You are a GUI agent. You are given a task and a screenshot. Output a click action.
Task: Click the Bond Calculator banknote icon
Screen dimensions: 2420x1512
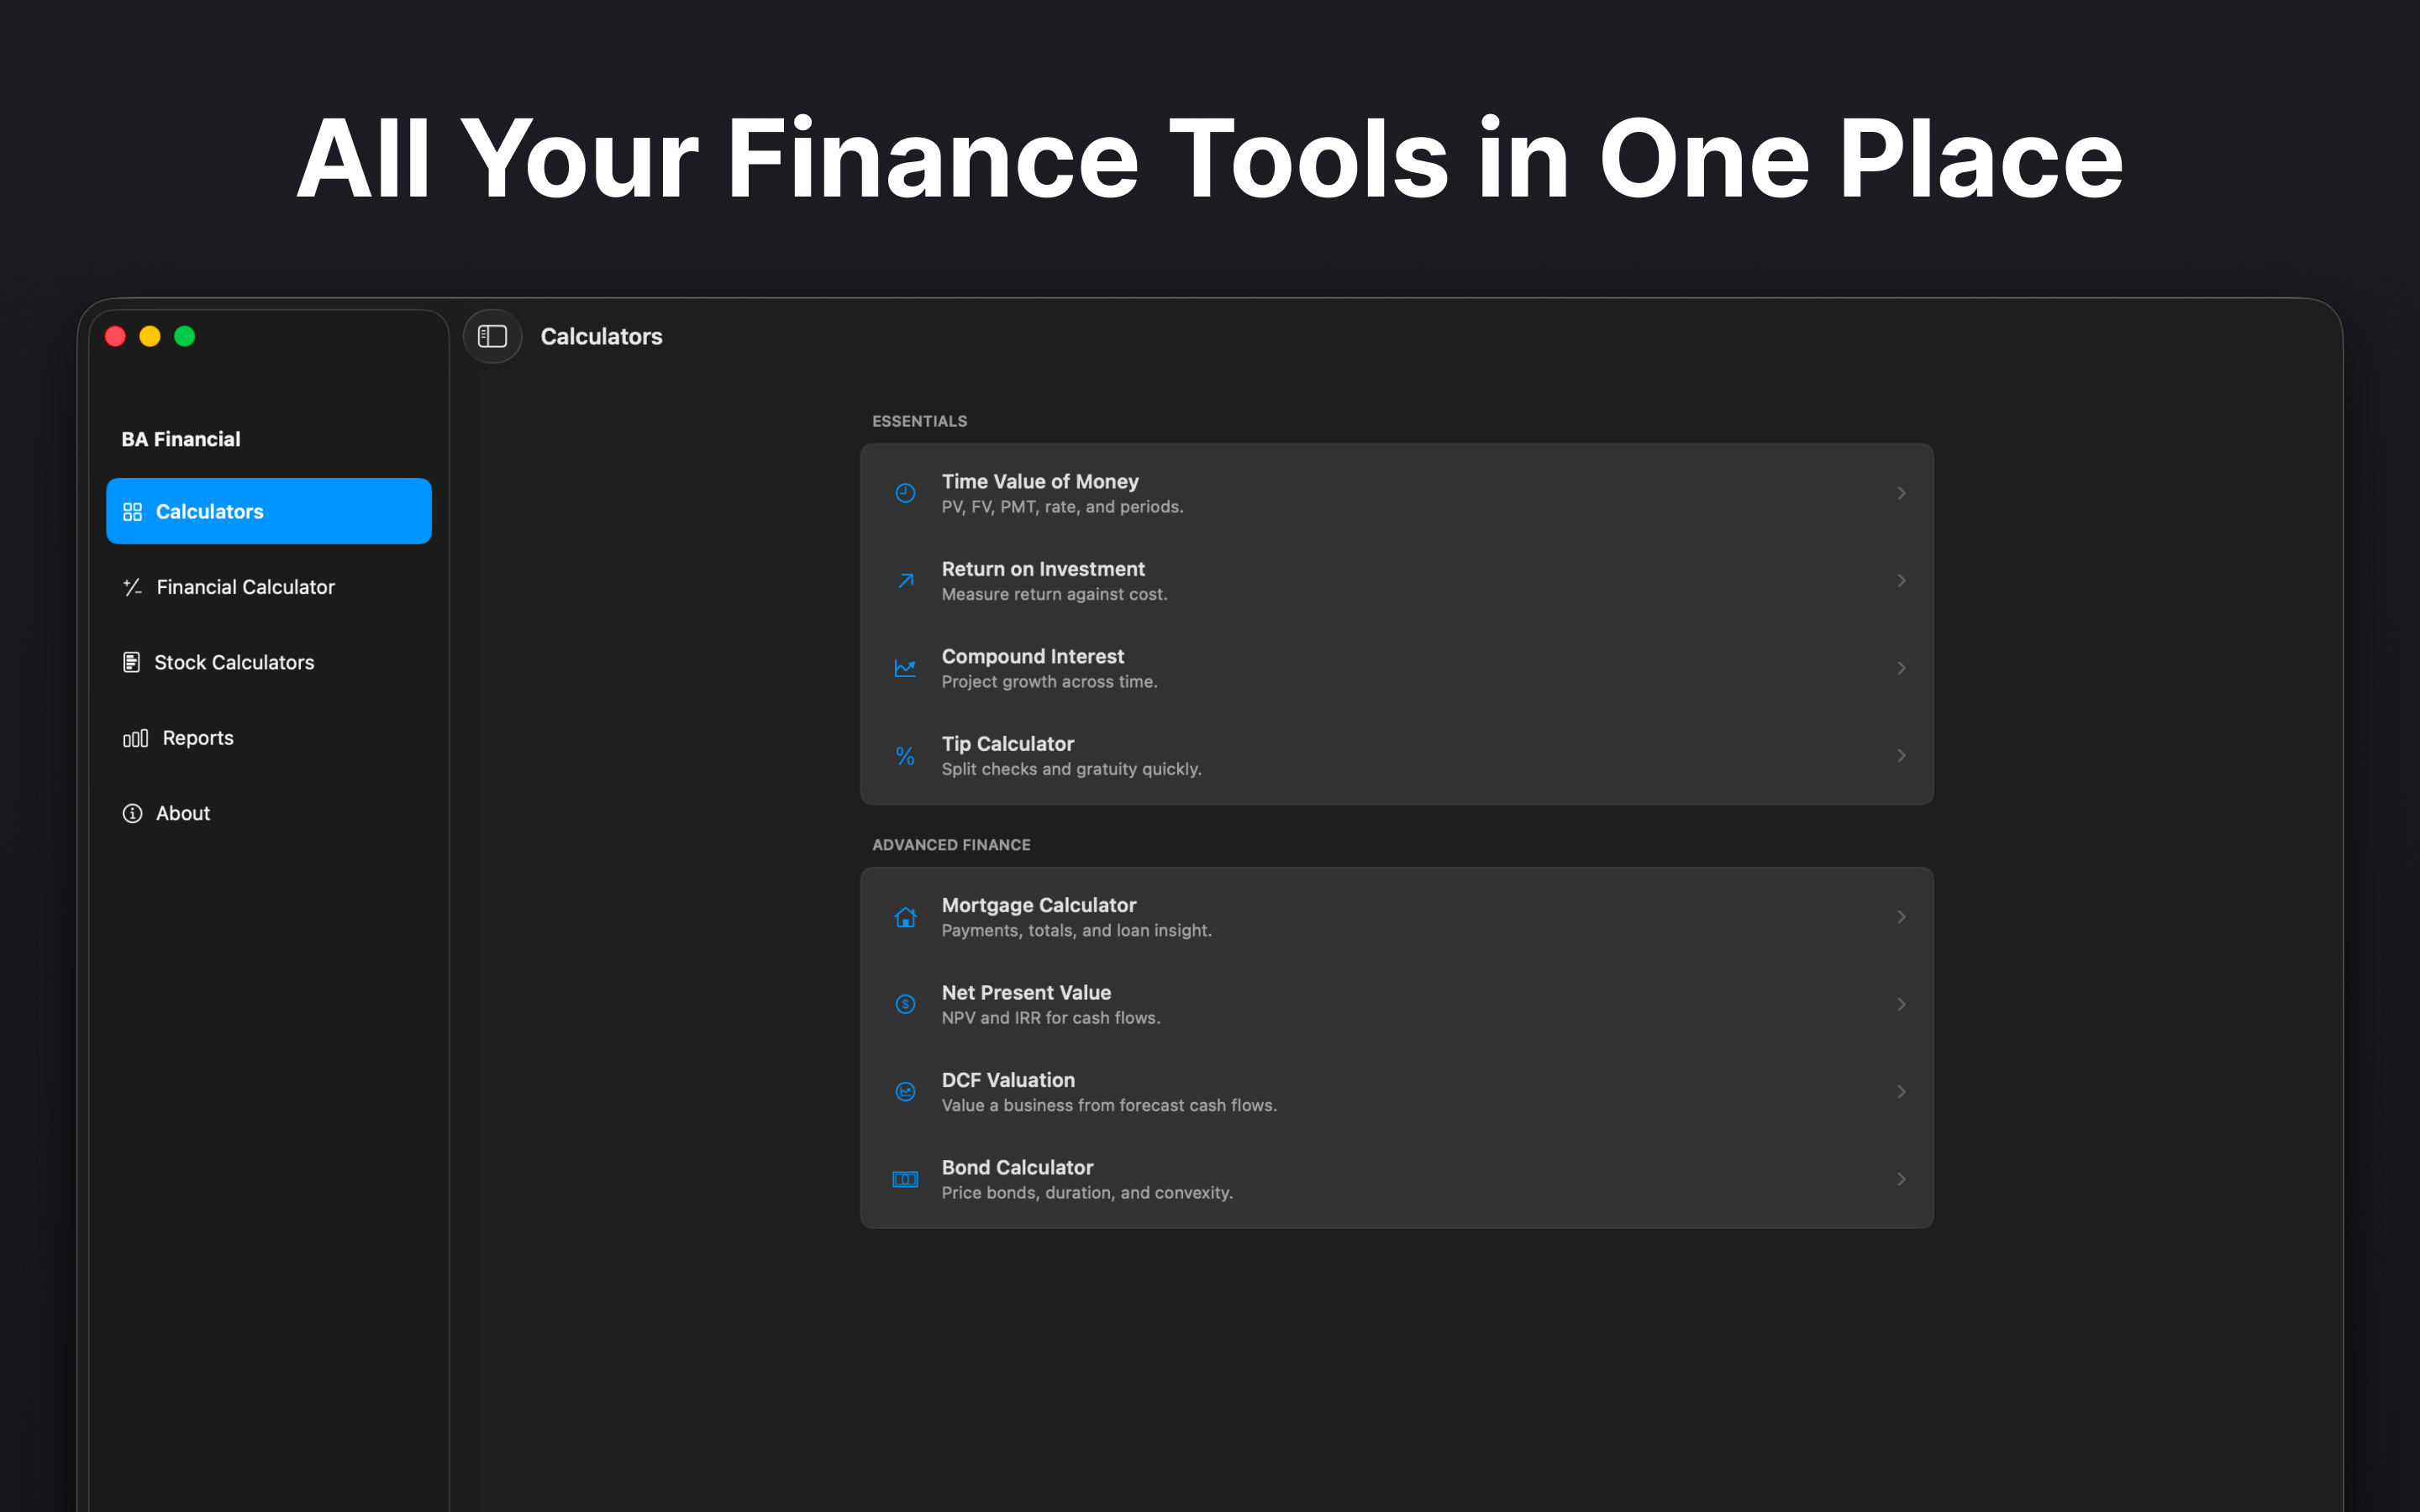coord(905,1180)
